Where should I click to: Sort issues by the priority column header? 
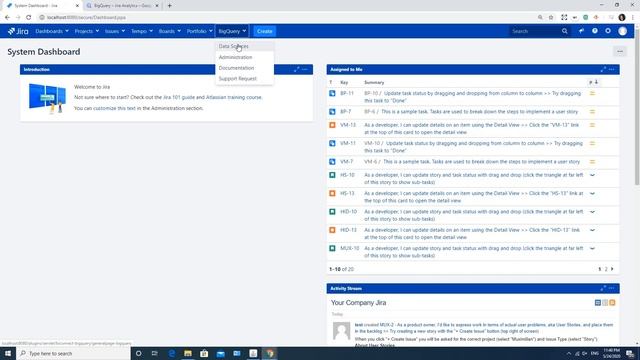[x=593, y=82]
